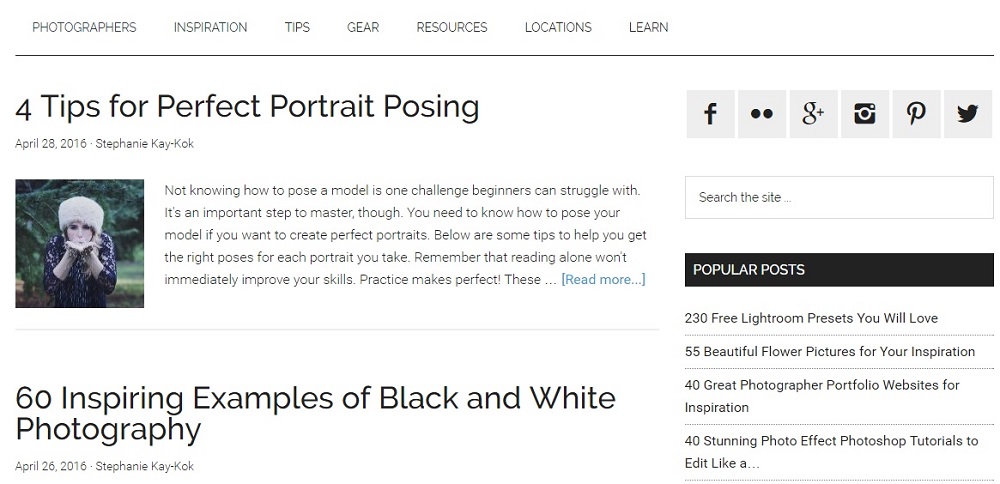
Task: Open the portrait posing article thumbnail
Action: (80, 243)
